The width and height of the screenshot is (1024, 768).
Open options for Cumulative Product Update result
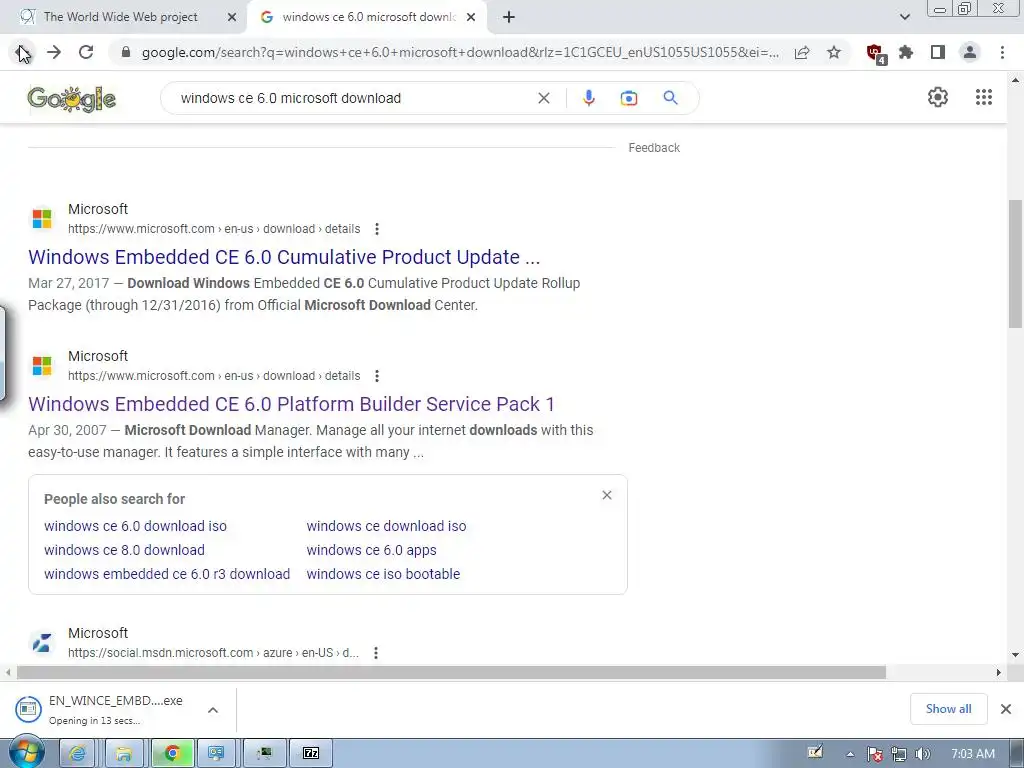click(377, 229)
